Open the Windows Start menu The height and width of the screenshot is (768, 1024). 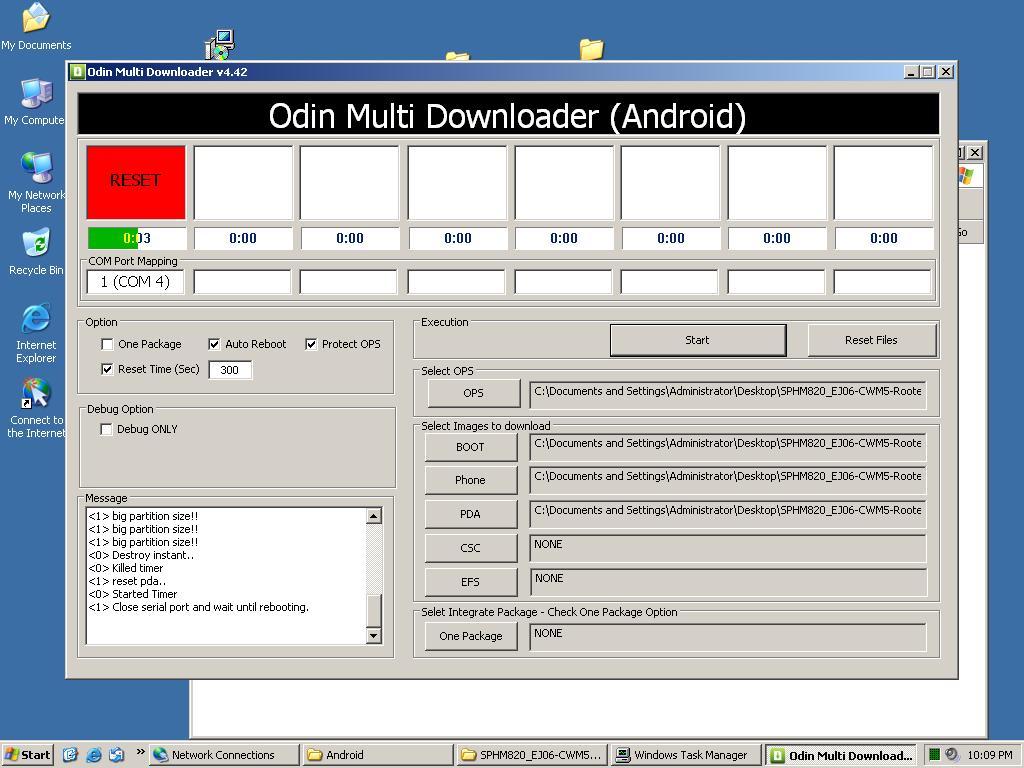[x=27, y=755]
